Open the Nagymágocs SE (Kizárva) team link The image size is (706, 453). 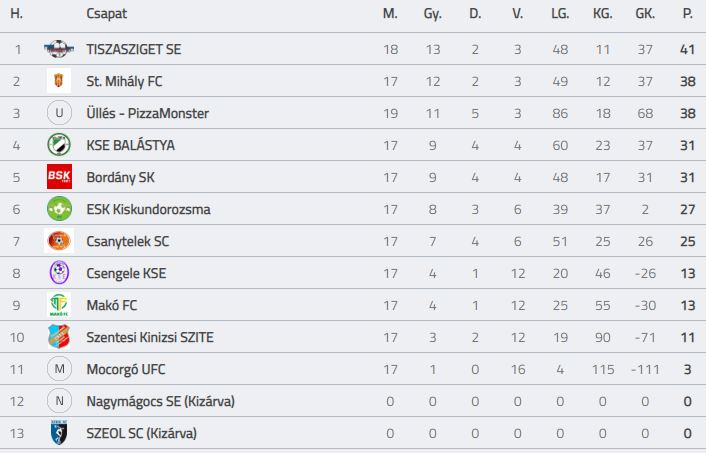click(x=160, y=401)
